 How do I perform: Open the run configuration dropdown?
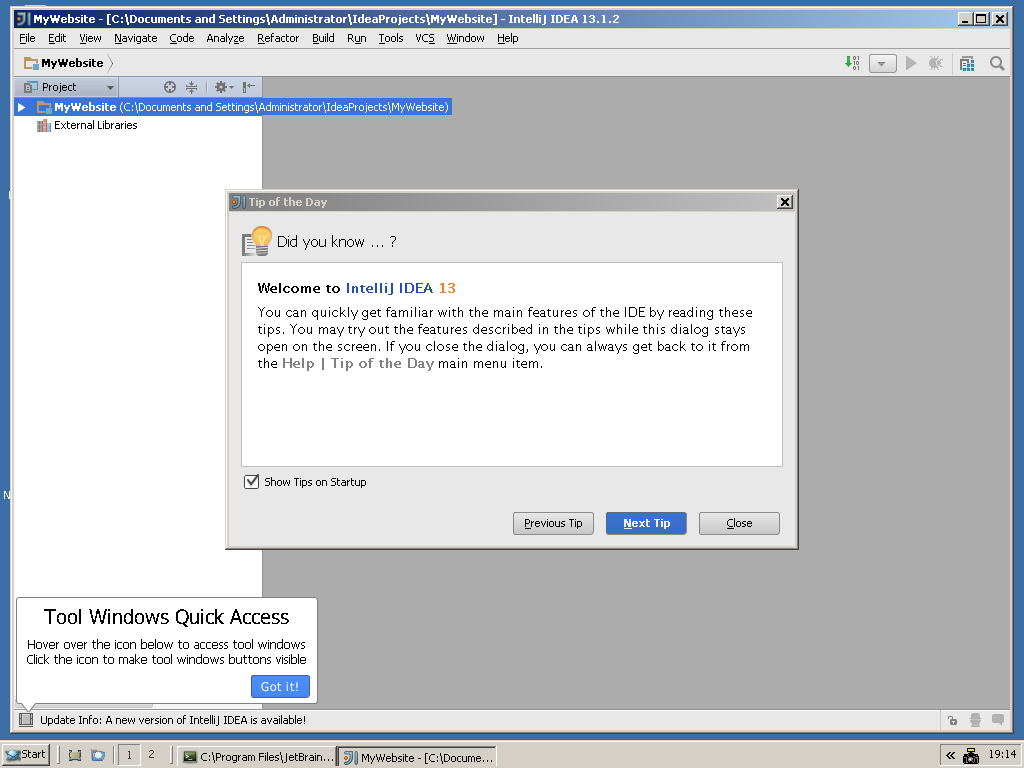tap(882, 63)
